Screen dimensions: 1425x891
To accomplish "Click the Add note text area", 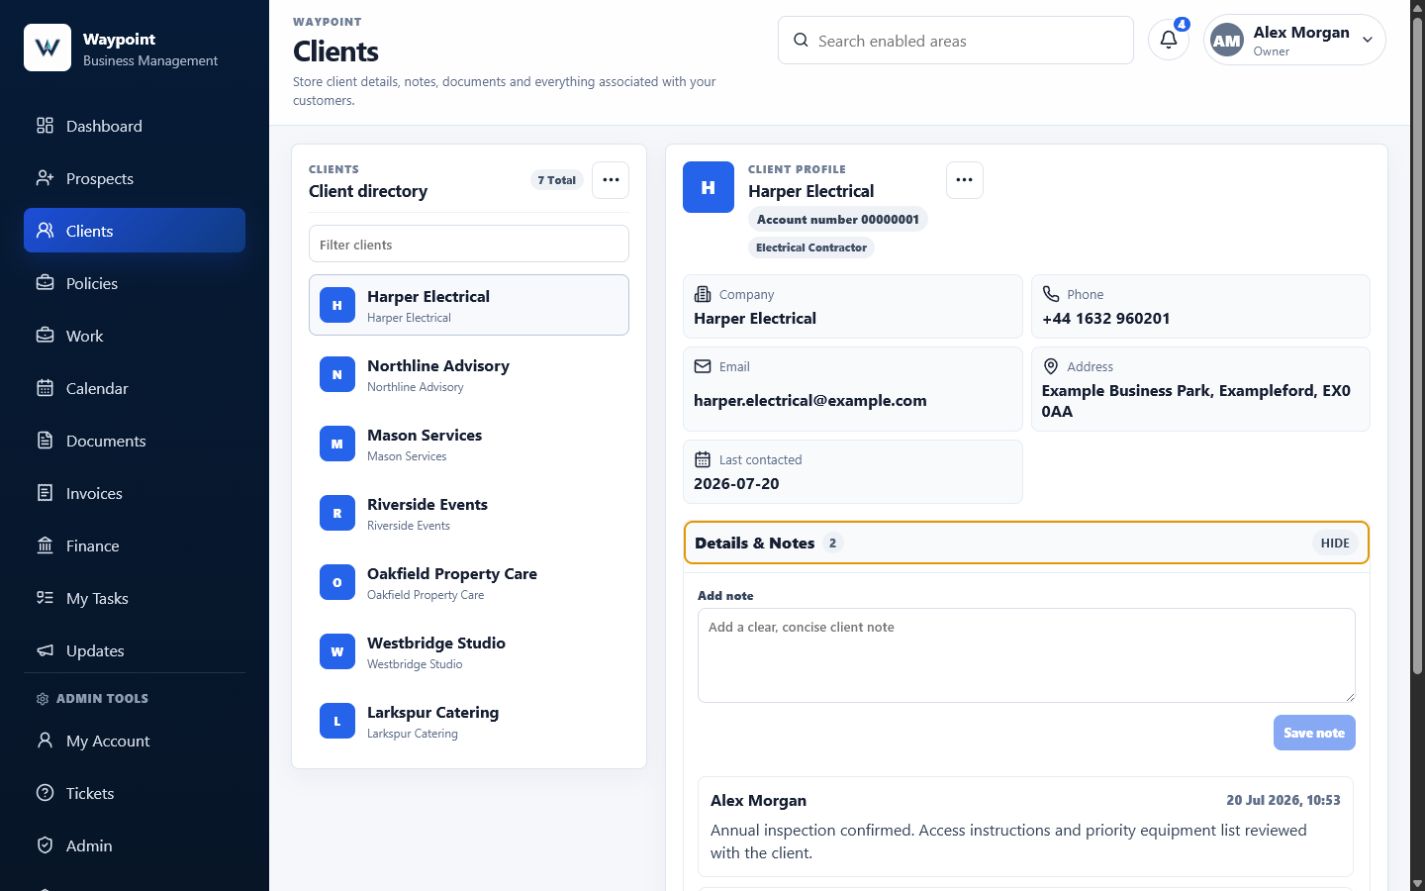I will (x=1026, y=655).
